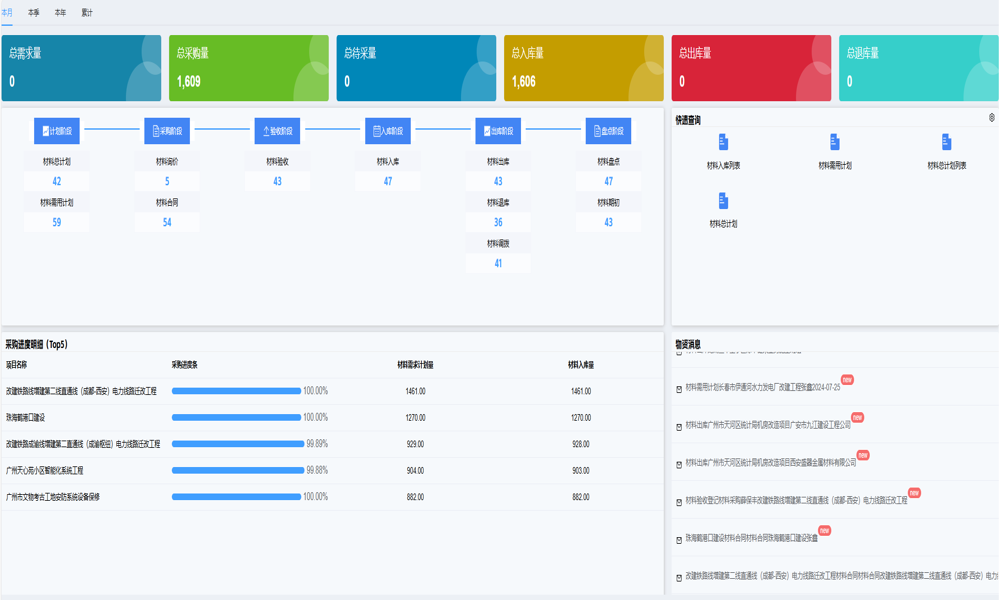Switch to the 本年 tab
Screen dimensions: 1000x600
coord(60,13)
